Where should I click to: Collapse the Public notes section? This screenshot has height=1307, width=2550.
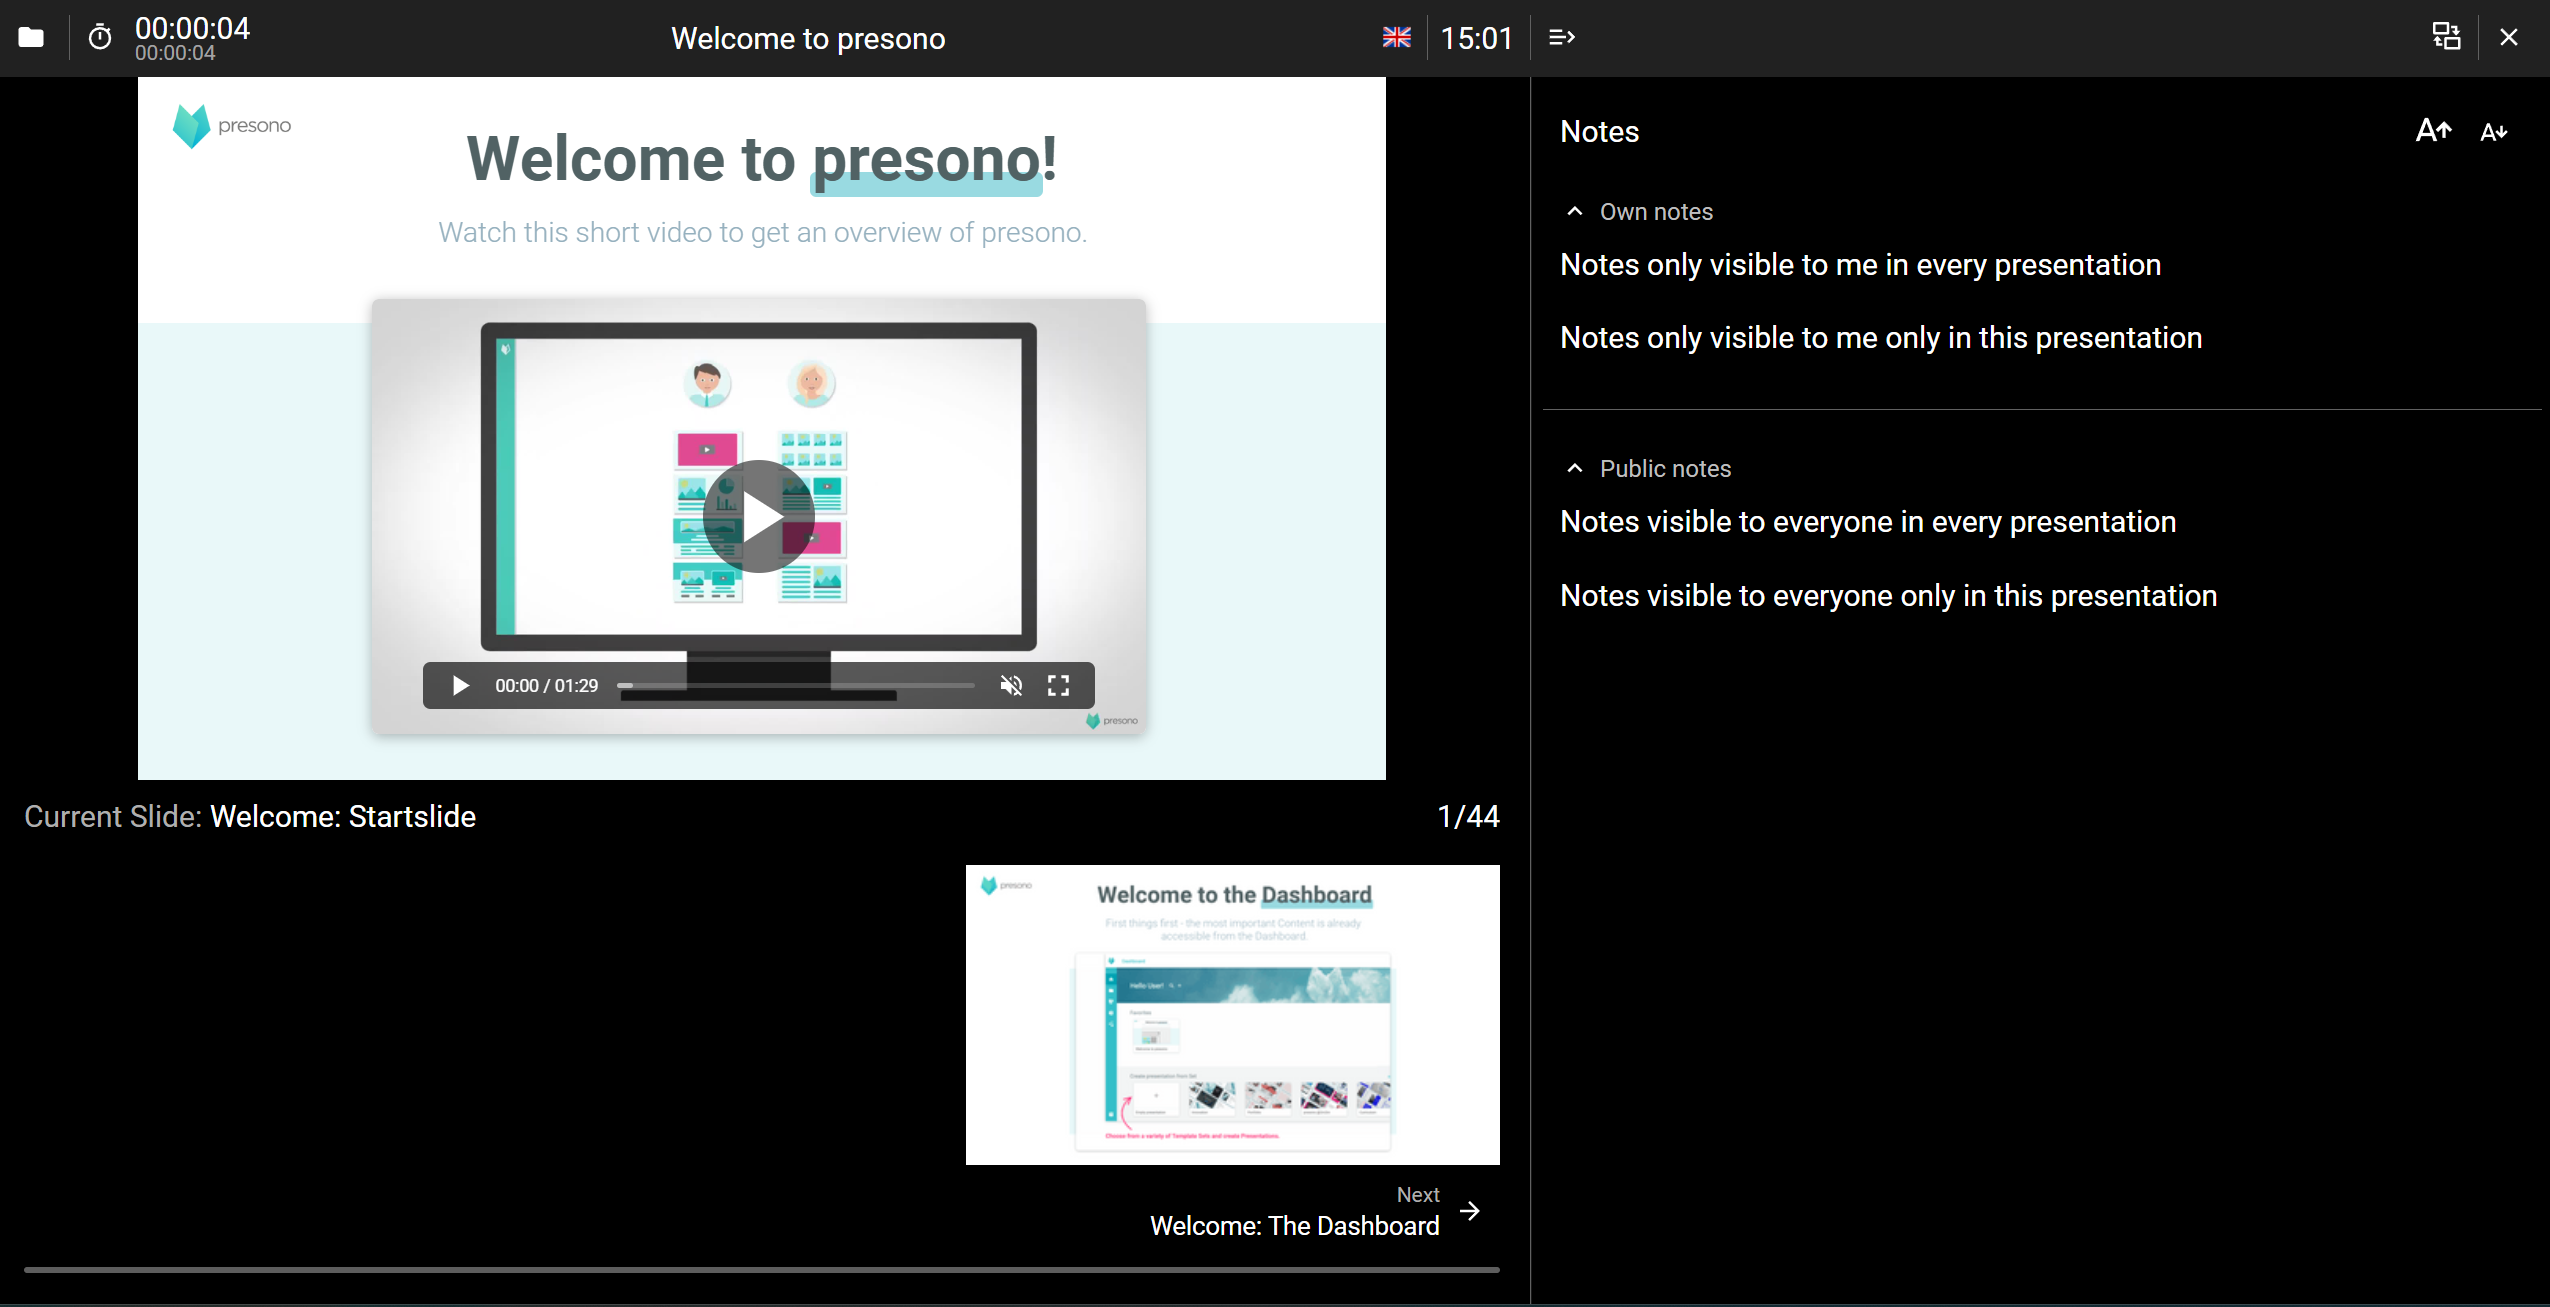(1575, 468)
